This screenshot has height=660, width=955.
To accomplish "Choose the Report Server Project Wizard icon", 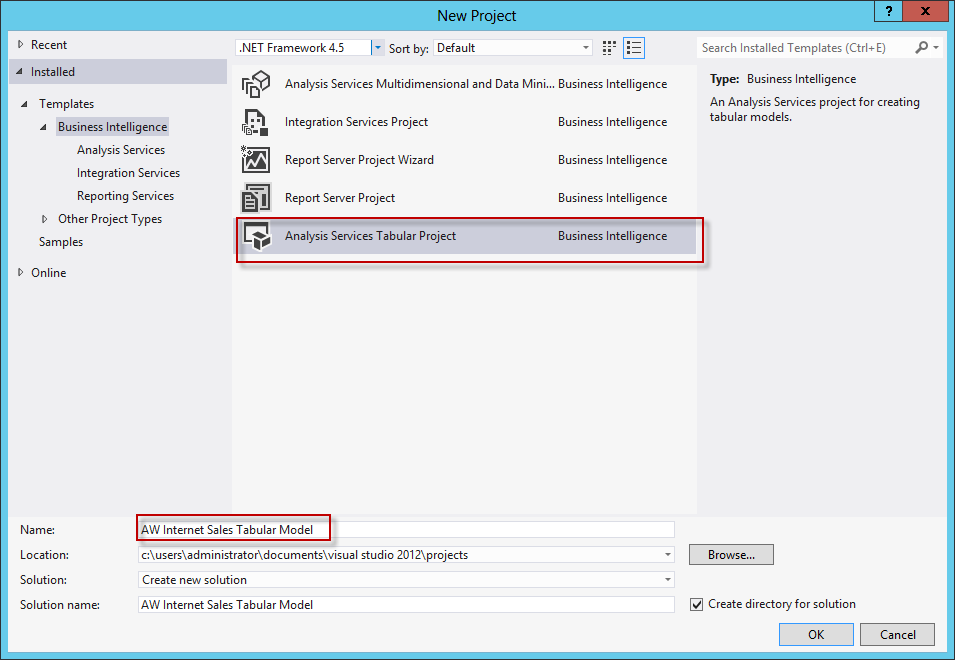I will 256,160.
